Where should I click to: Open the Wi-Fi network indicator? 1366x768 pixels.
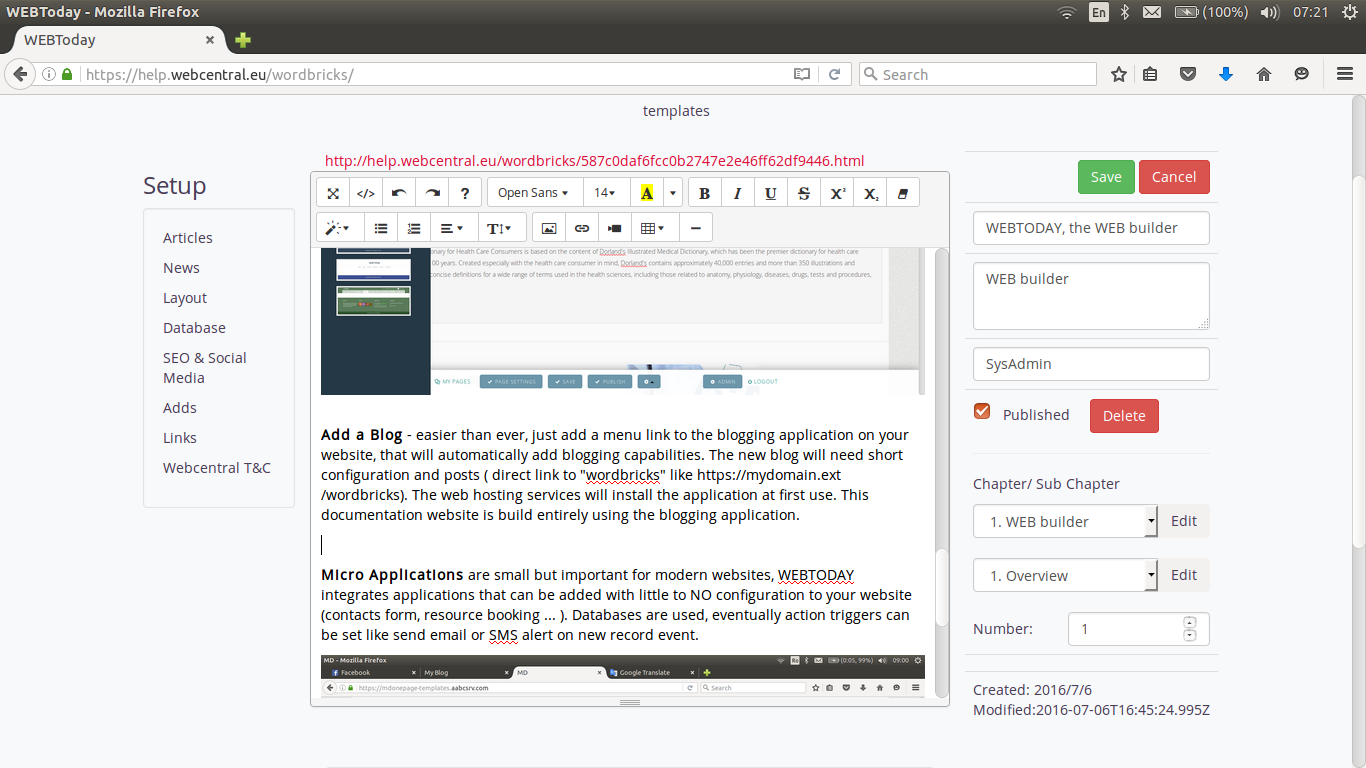[x=1067, y=12]
